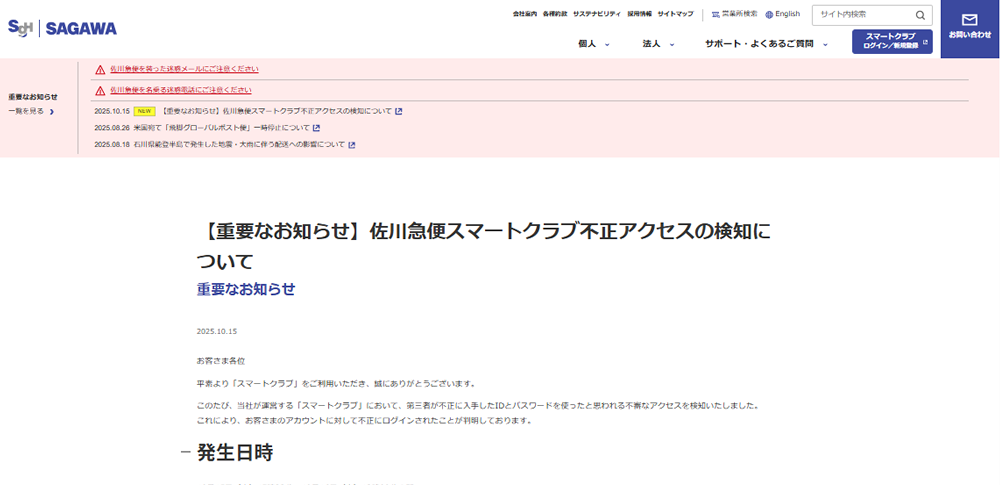Open the 会社案内 menu link
This screenshot has height=485, width=1000.
(525, 14)
